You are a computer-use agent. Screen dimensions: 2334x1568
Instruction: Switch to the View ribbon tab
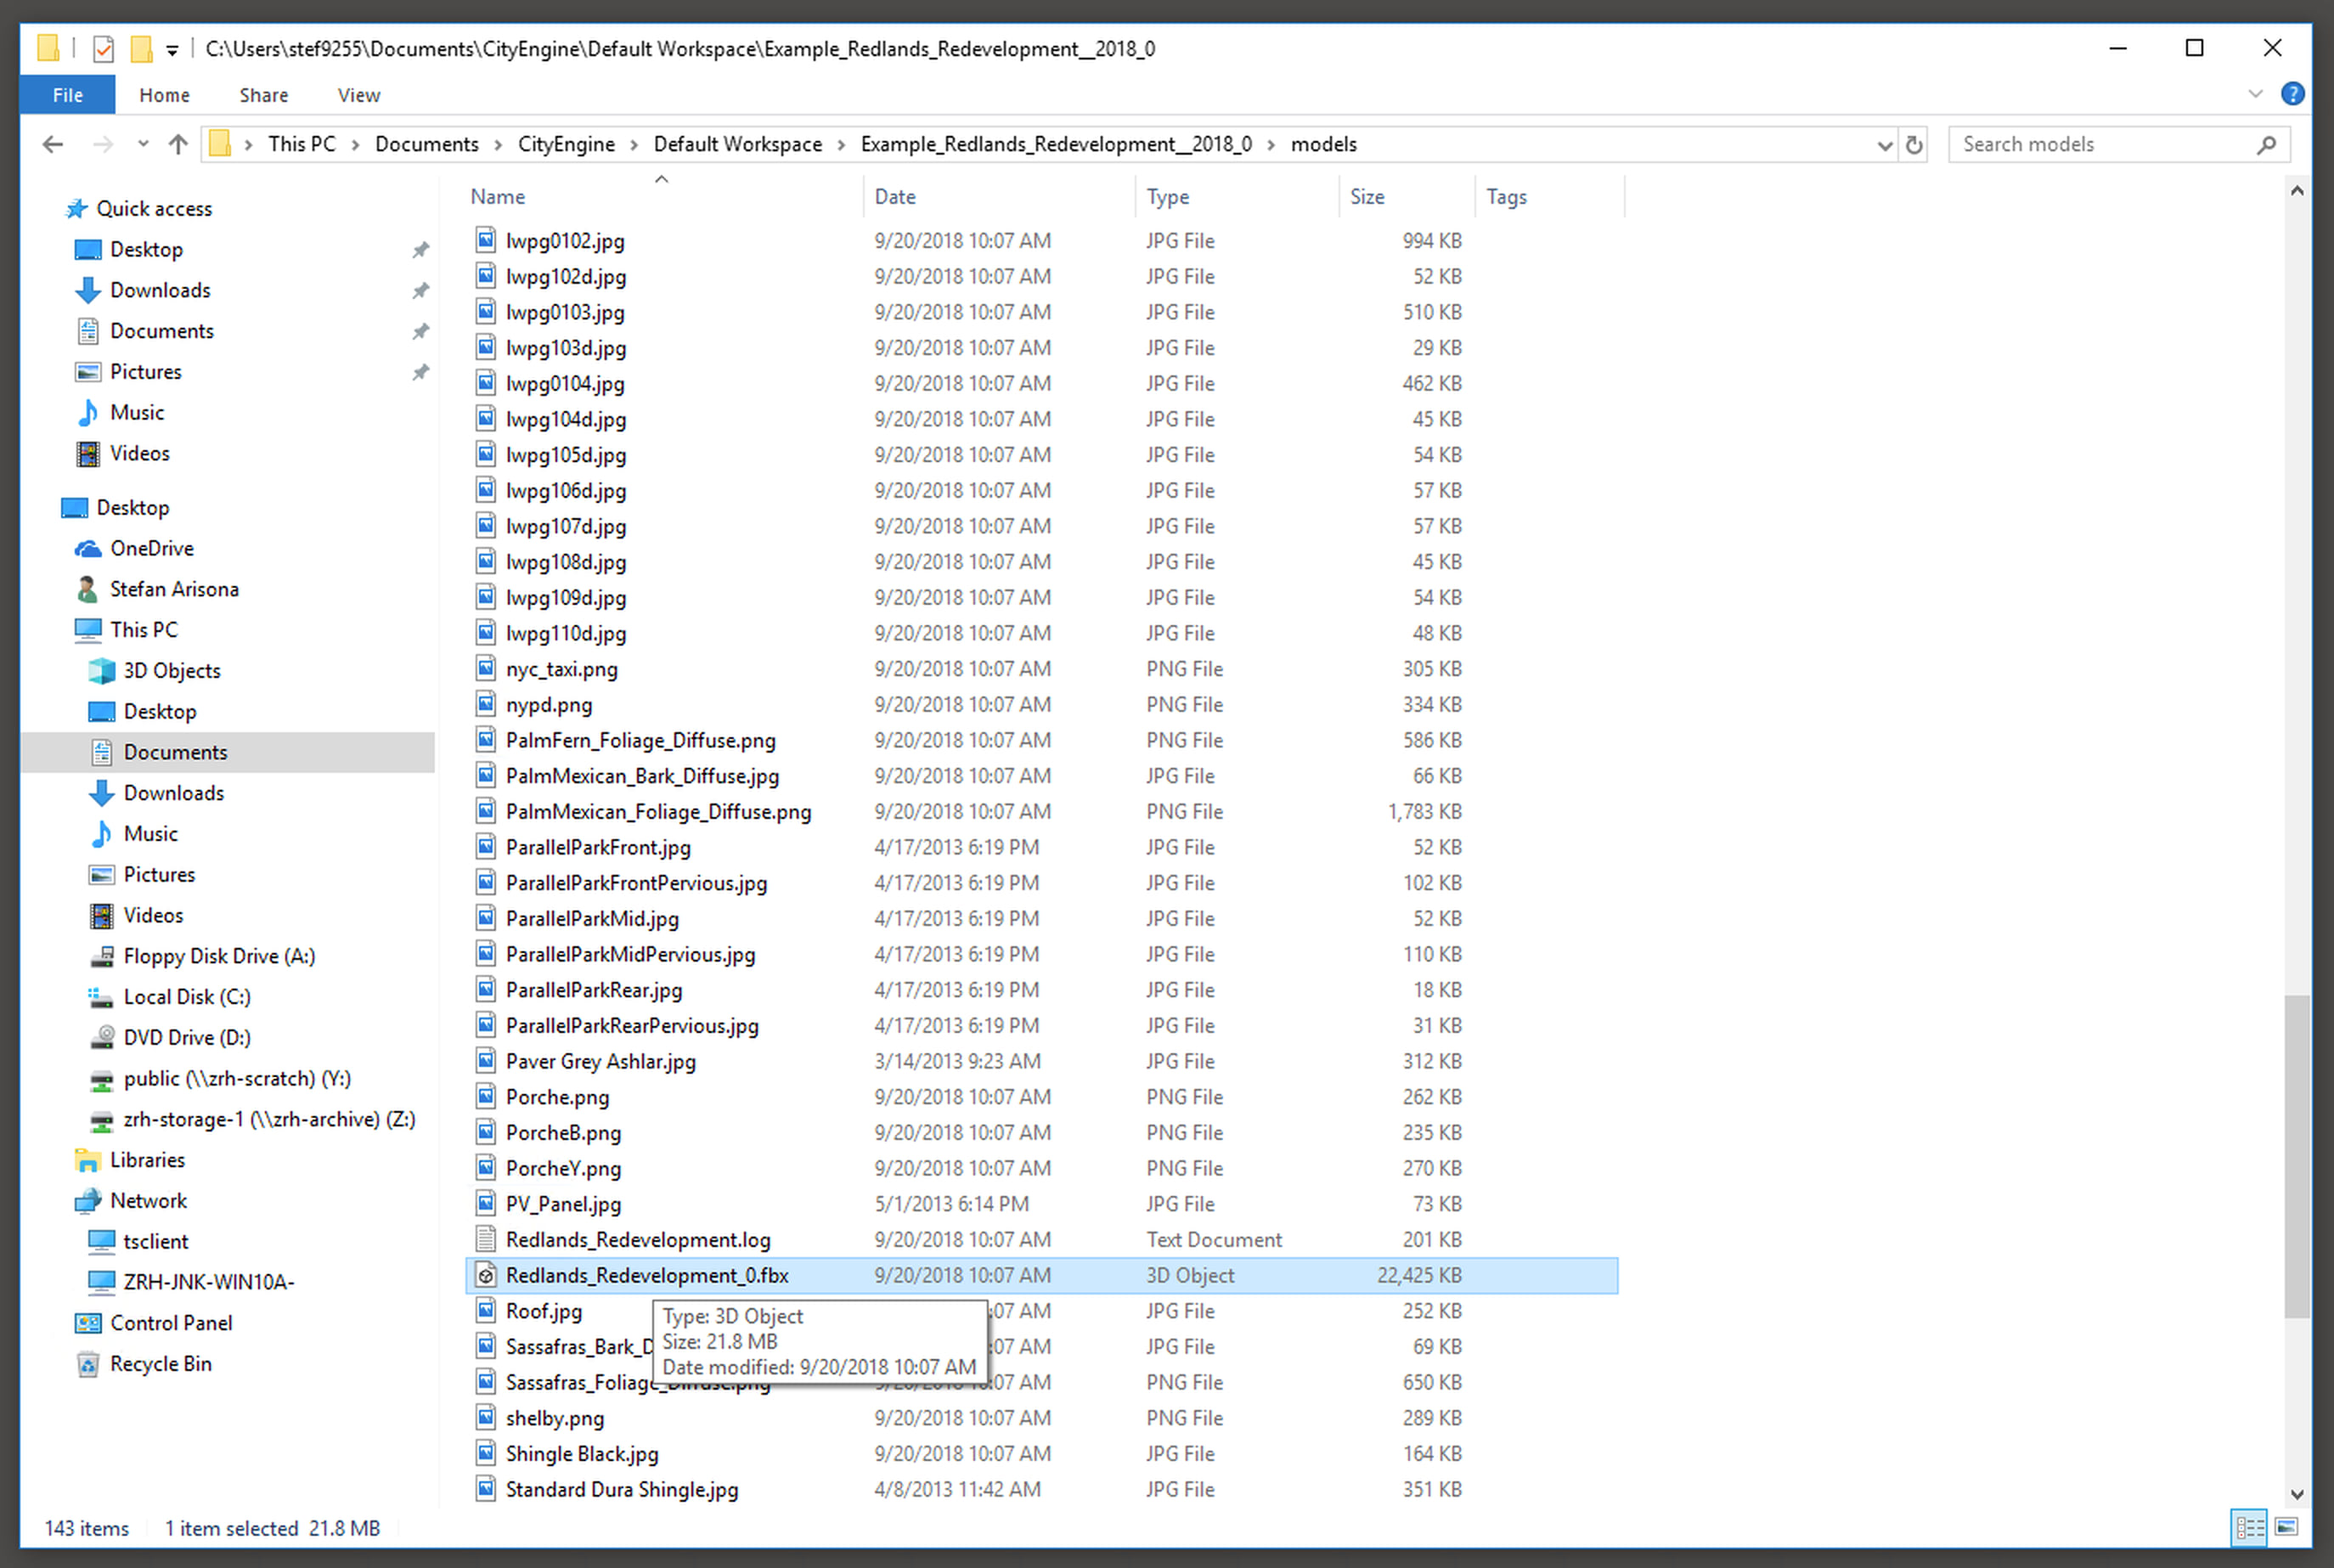(x=358, y=95)
